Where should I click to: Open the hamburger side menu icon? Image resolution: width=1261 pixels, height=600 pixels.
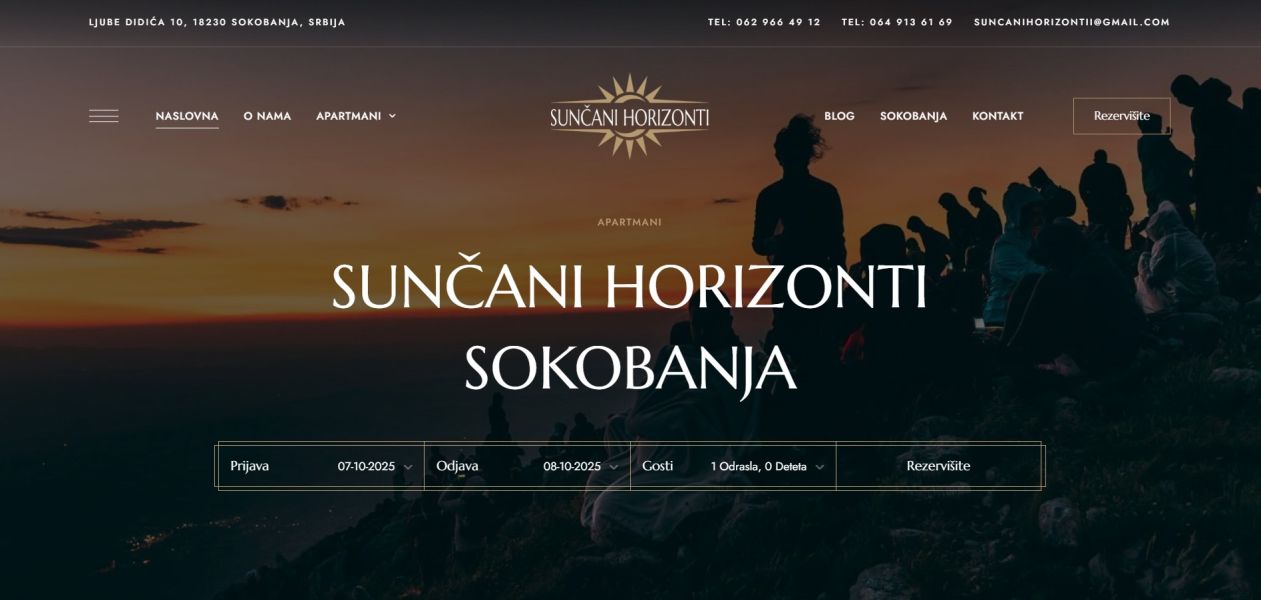[x=103, y=116]
